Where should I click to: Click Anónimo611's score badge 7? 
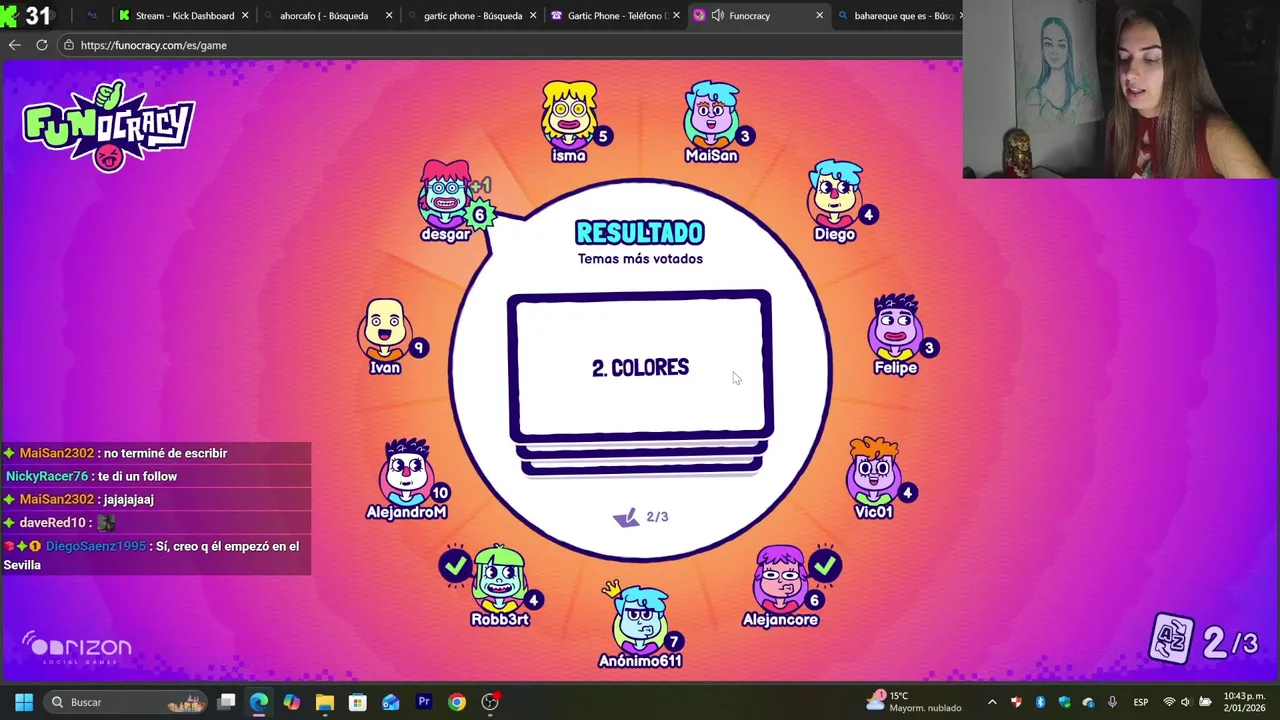click(674, 642)
